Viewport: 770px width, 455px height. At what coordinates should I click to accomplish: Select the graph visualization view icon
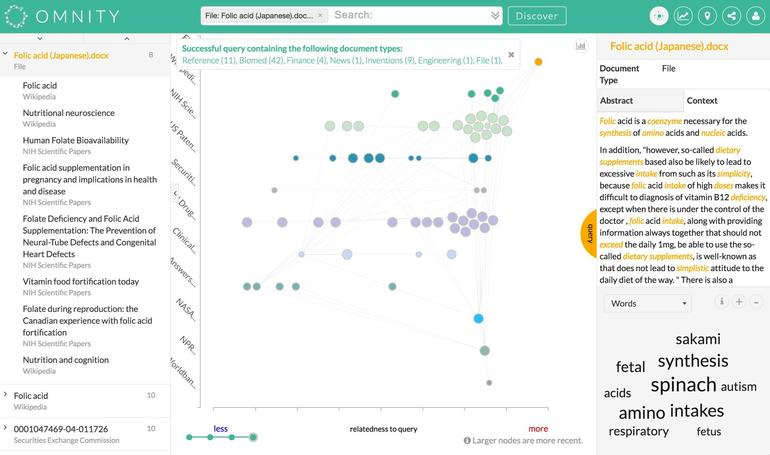(659, 16)
